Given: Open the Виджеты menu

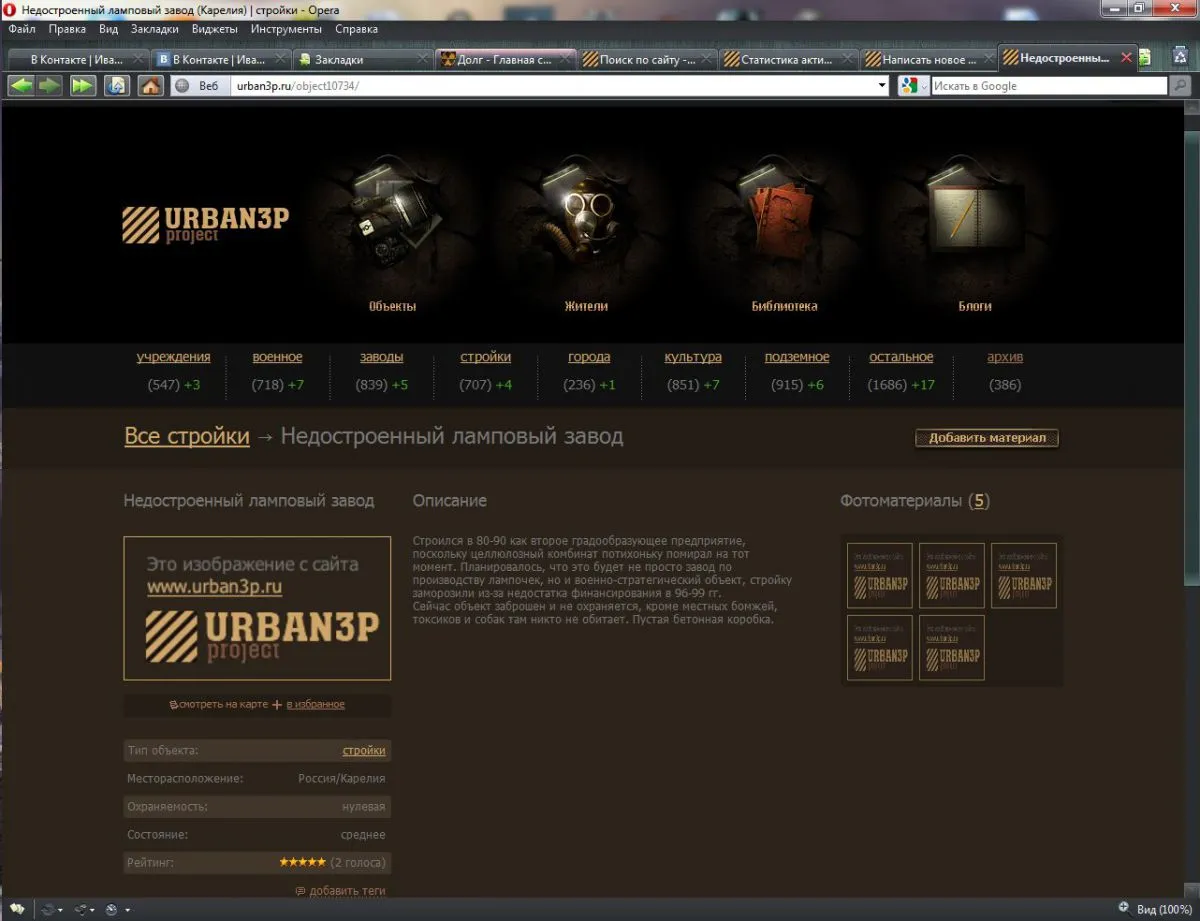Looking at the screenshot, I should click(x=214, y=29).
